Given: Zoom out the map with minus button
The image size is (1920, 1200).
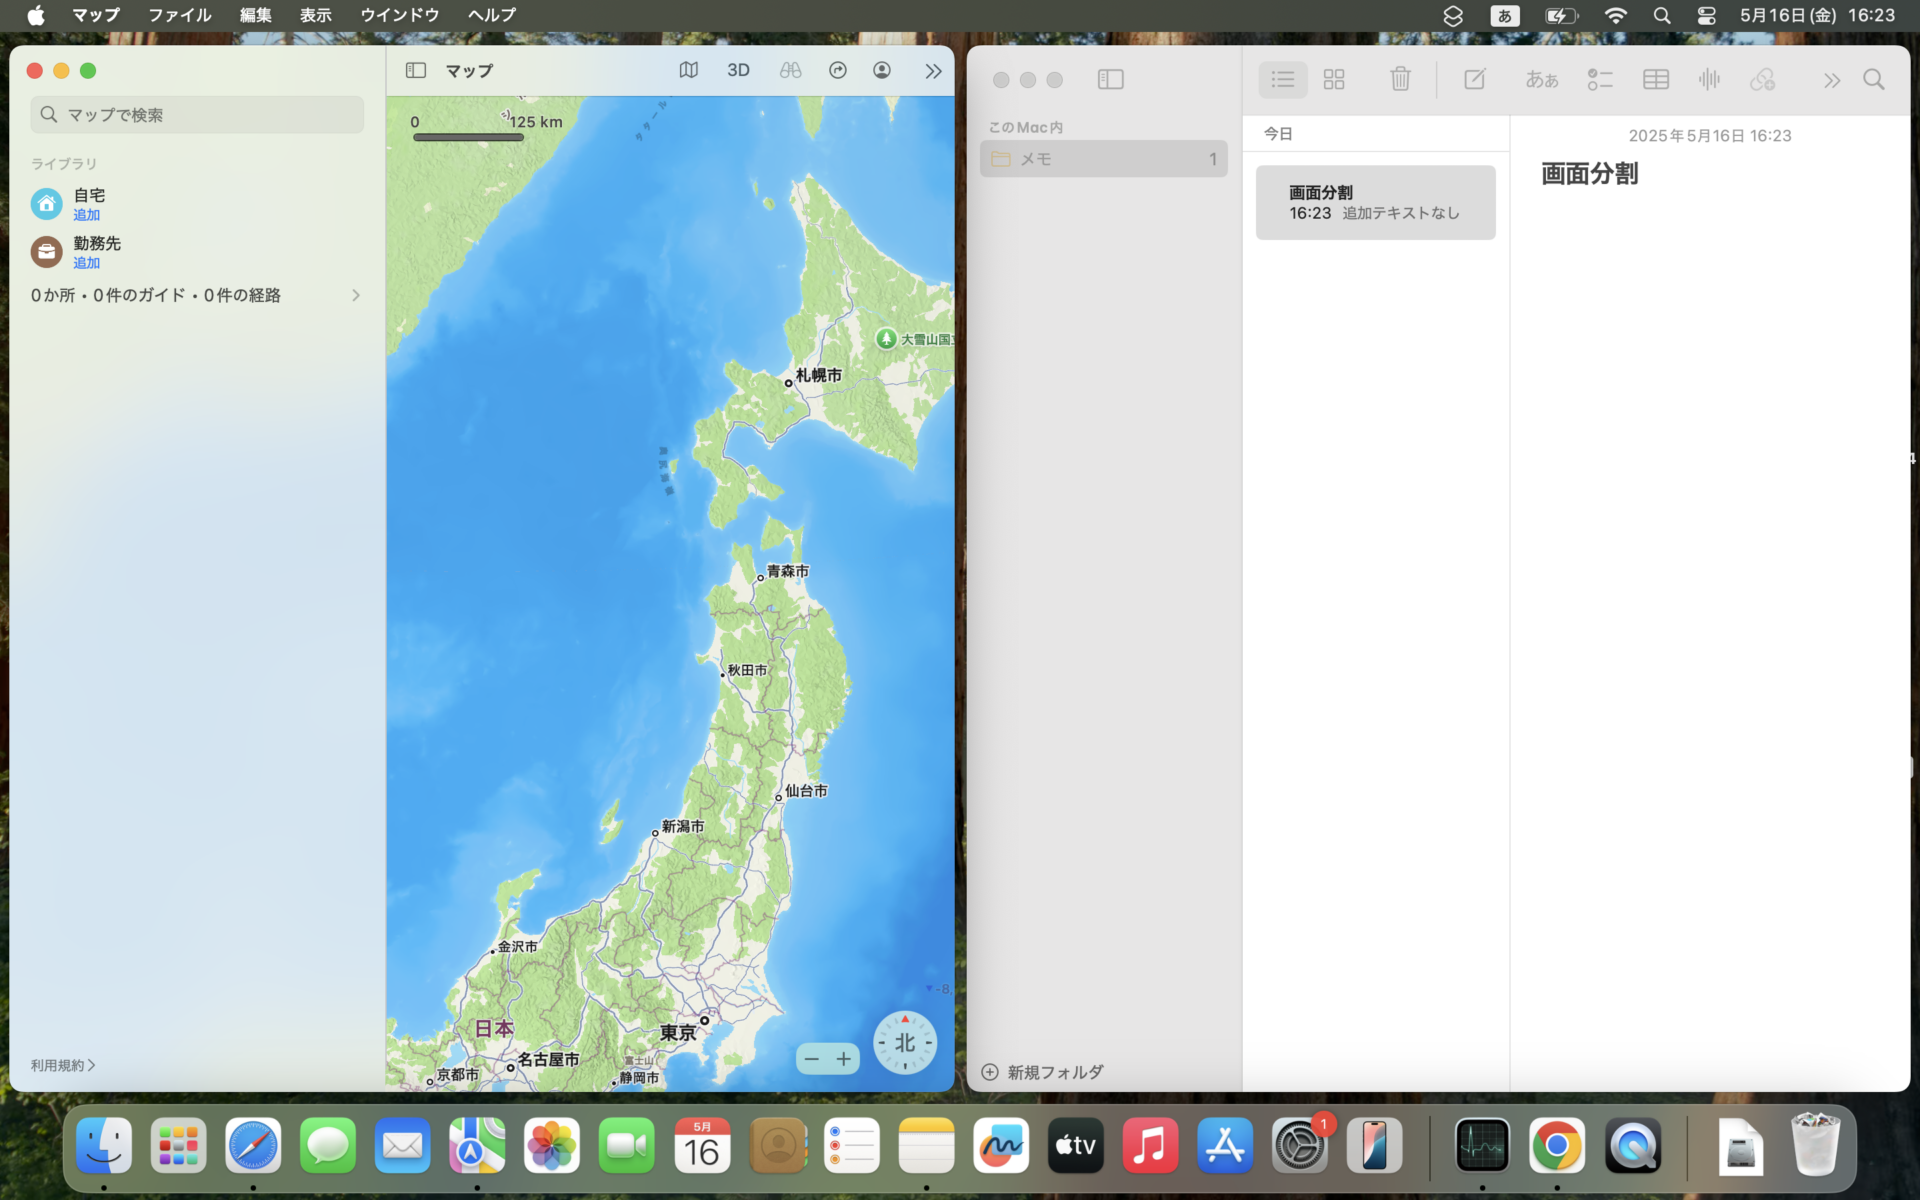Looking at the screenshot, I should coord(811,1059).
